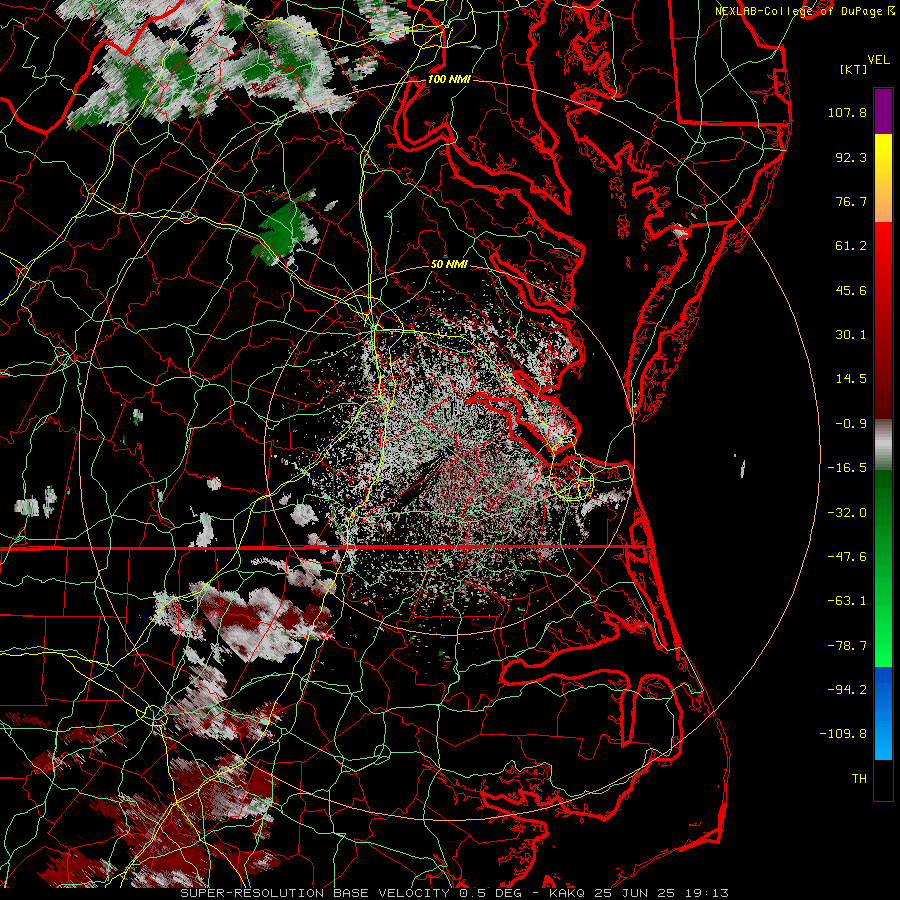Click the yellow segment of velocity color bar
The height and width of the screenshot is (900, 900).
pos(883,156)
